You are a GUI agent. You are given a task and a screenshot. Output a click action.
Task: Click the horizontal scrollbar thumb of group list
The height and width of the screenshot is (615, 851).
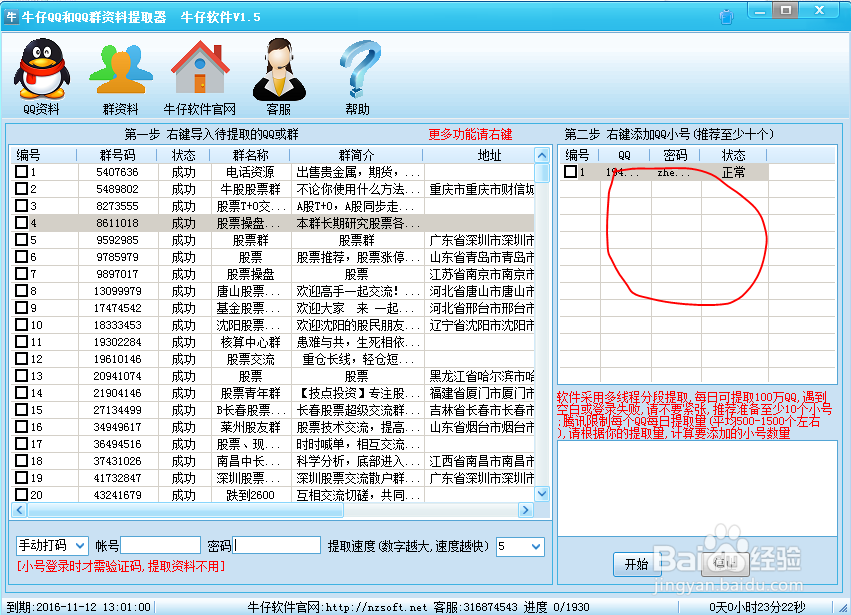pyautogui.click(x=185, y=510)
